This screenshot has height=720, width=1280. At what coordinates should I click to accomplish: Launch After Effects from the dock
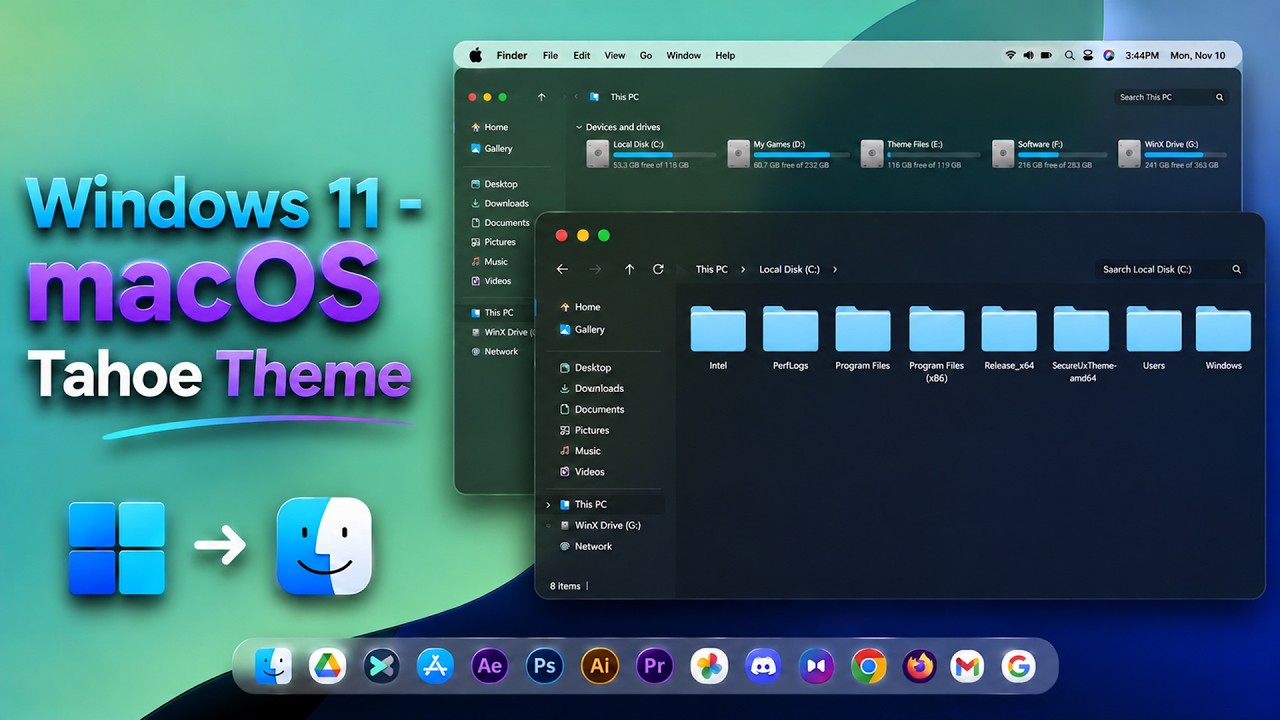pos(489,666)
